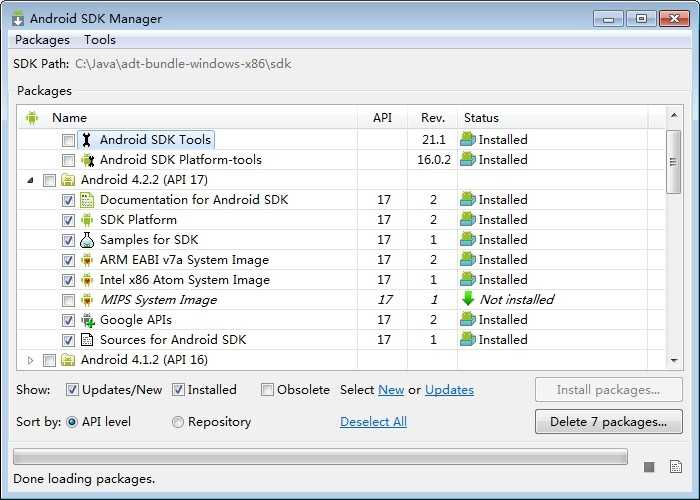Click Installed status icon for Platform-tools row
Viewport: 700px width, 500px height.
click(x=468, y=159)
